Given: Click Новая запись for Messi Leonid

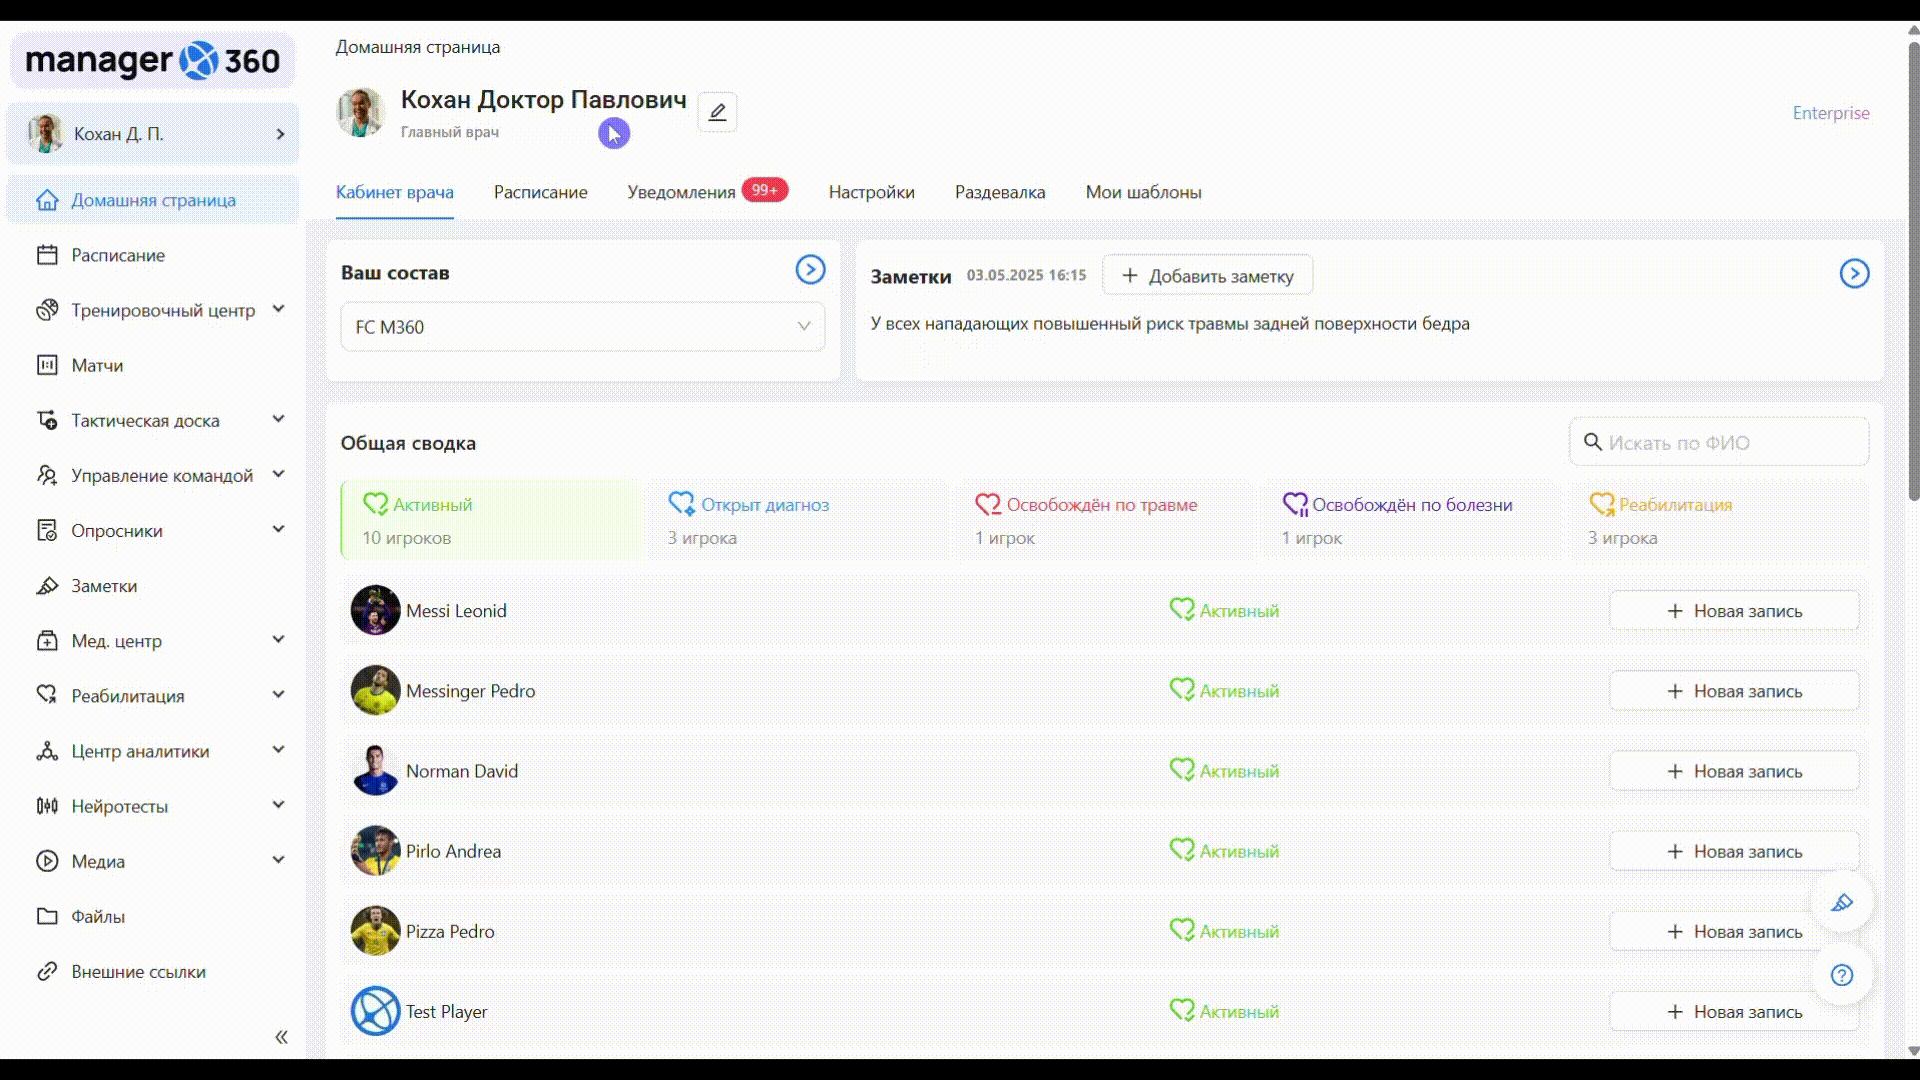Looking at the screenshot, I should [1733, 611].
